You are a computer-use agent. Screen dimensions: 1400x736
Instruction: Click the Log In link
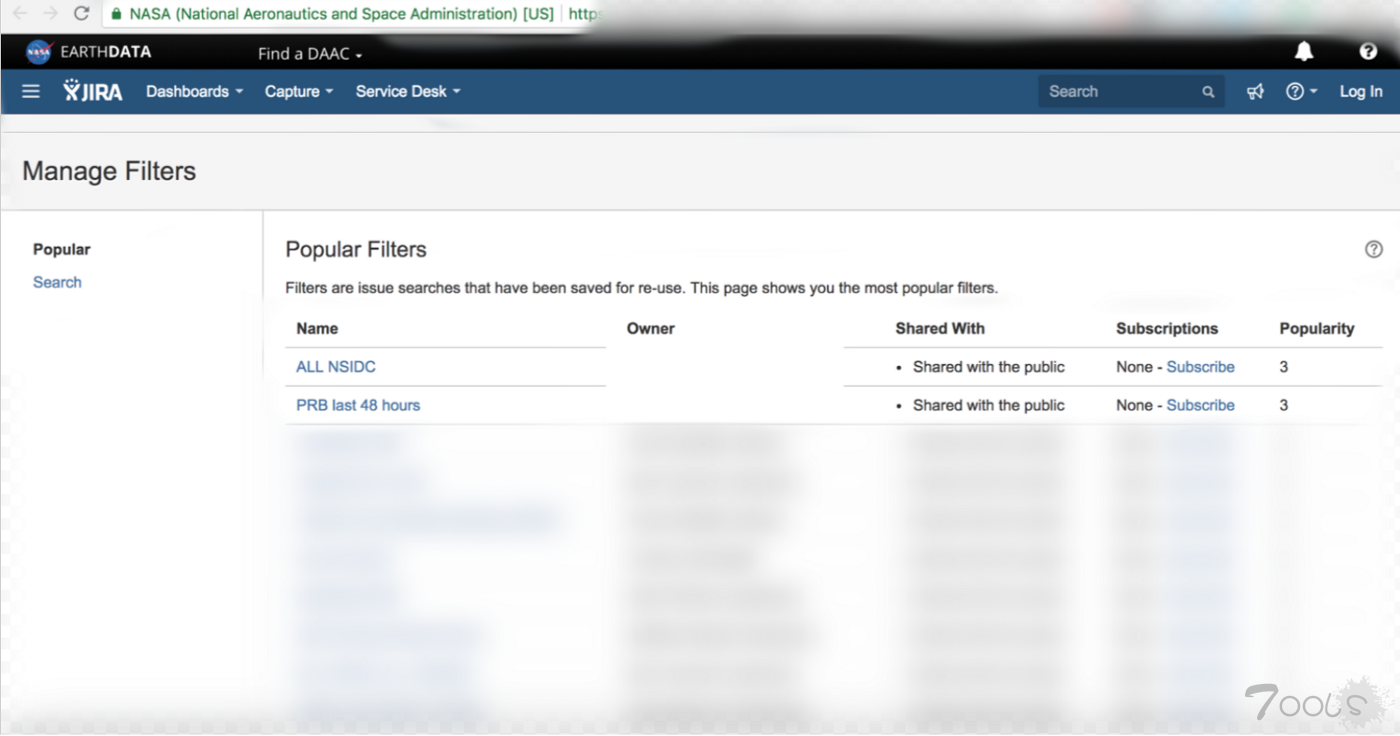click(x=1361, y=91)
